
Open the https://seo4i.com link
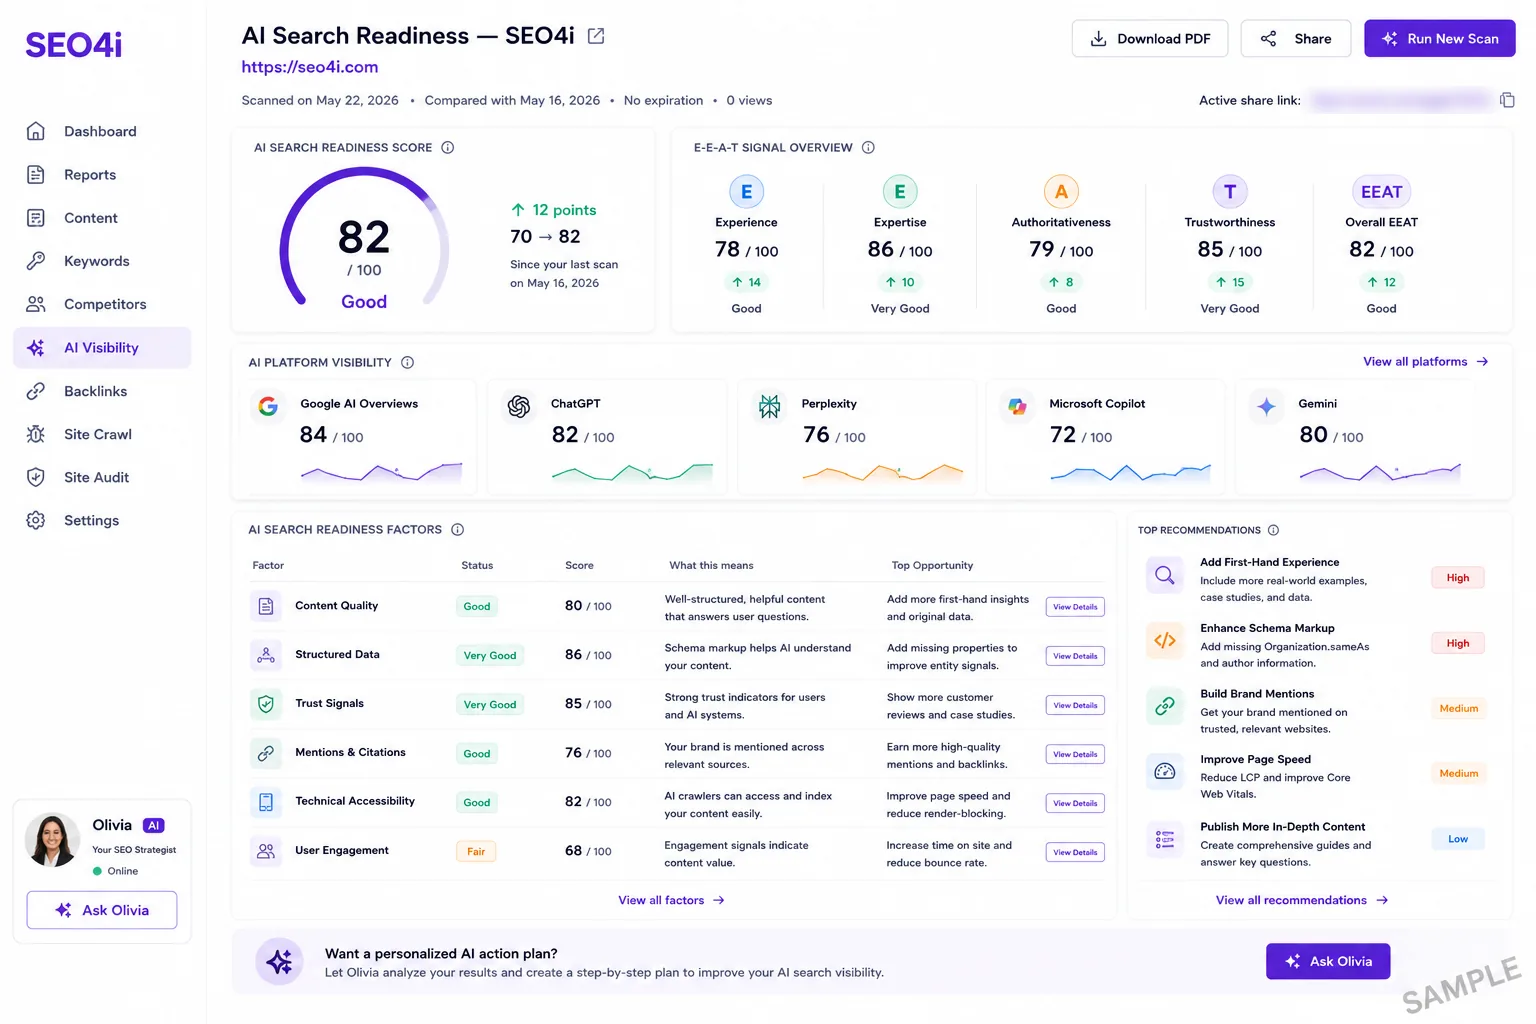[x=310, y=67]
